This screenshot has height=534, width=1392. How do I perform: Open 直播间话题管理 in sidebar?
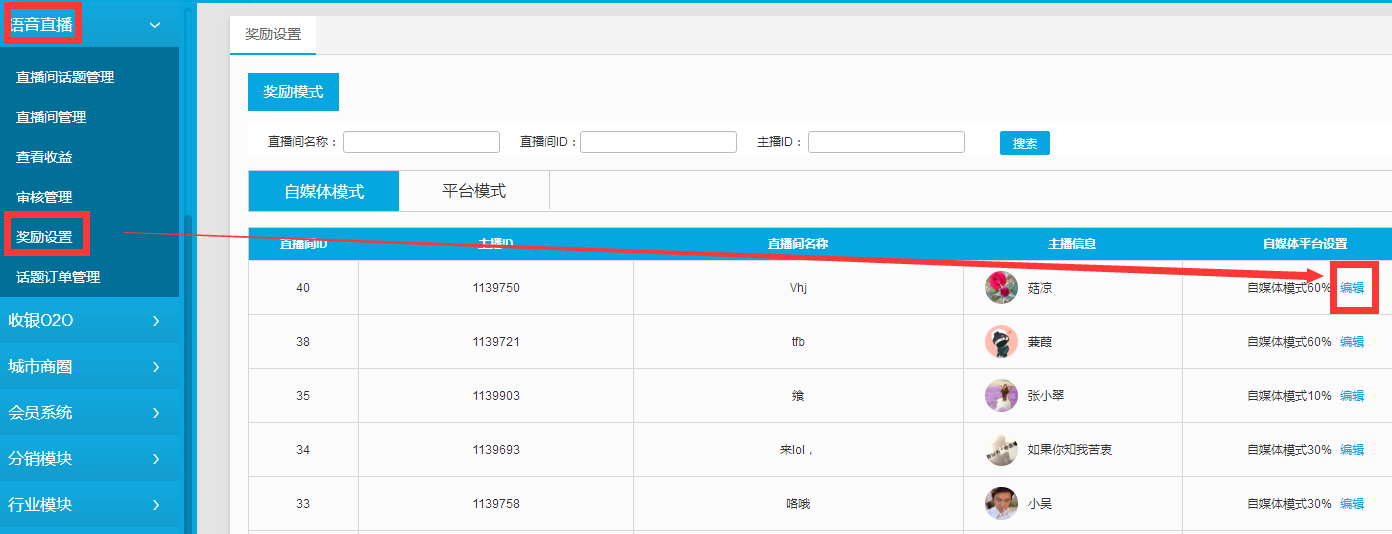65,77
